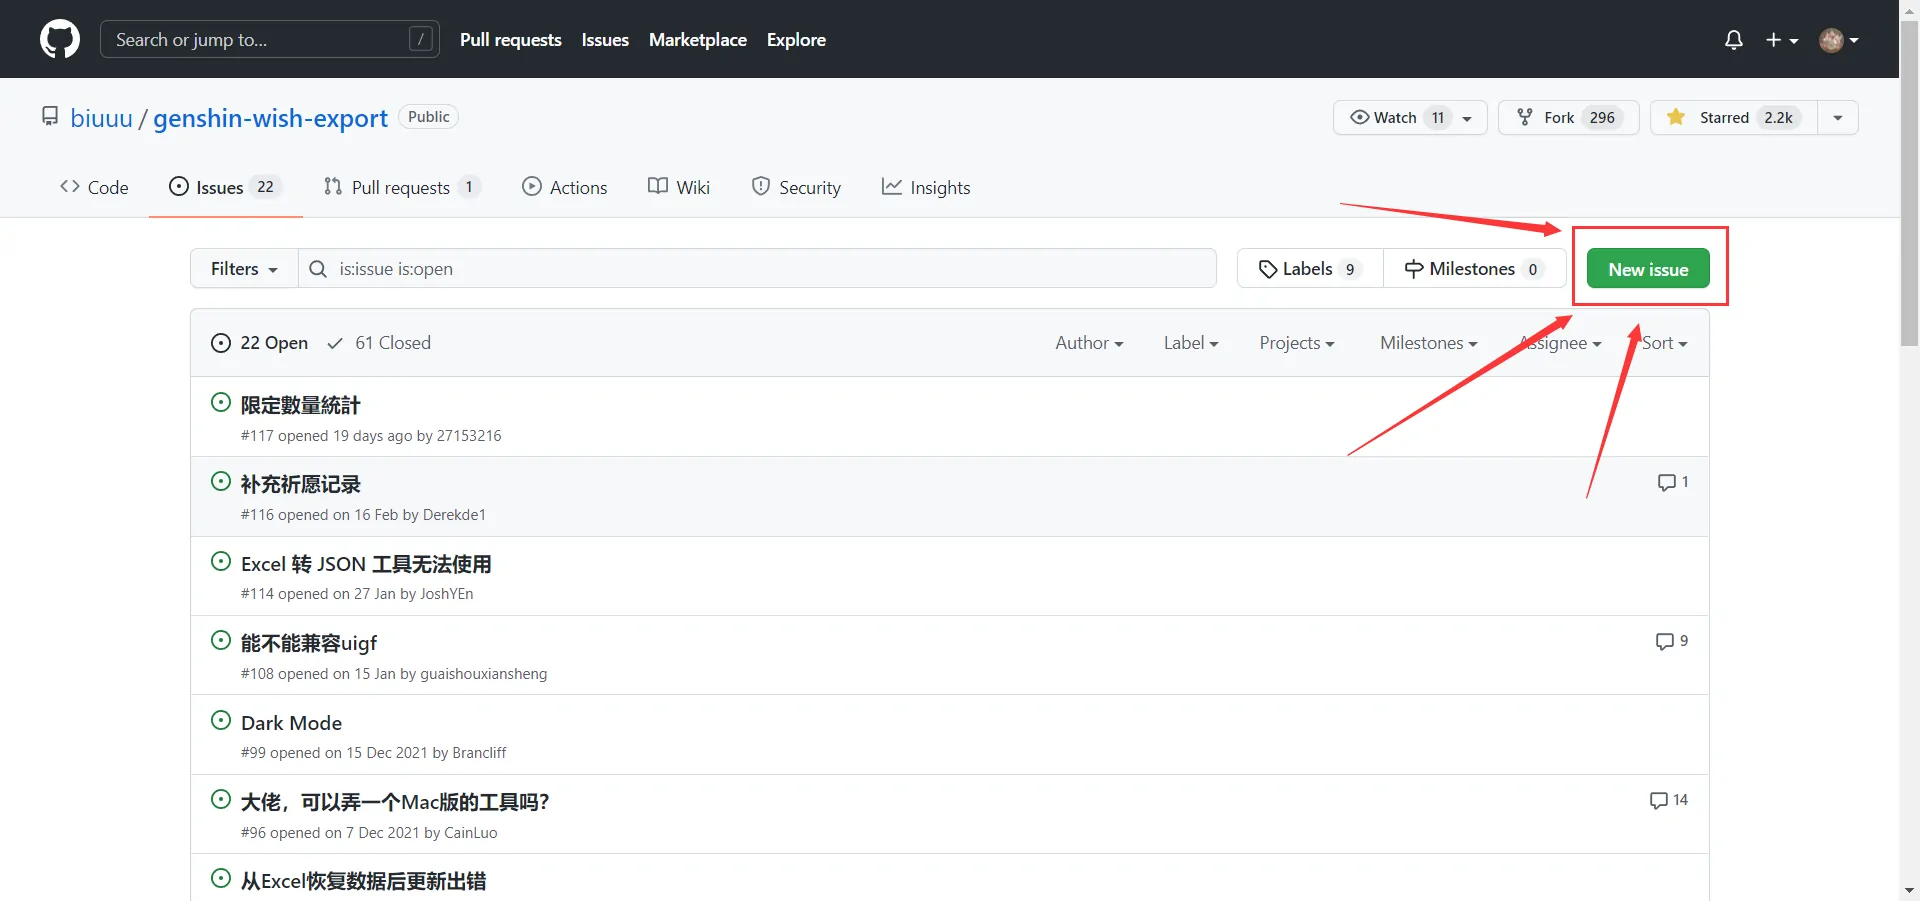The height and width of the screenshot is (901, 1920).
Task: Open the Dark Mode issue
Action: coord(291,723)
